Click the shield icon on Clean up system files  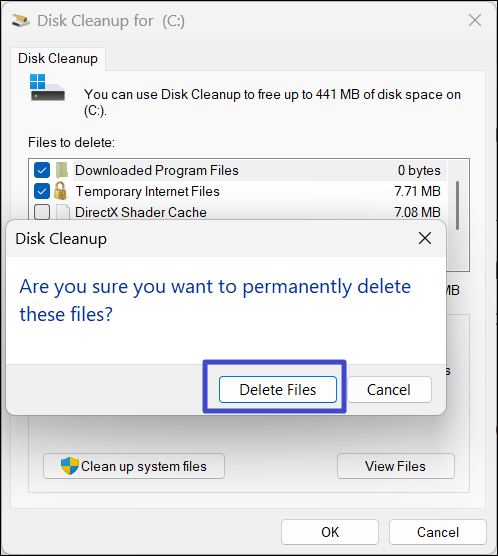(70, 466)
